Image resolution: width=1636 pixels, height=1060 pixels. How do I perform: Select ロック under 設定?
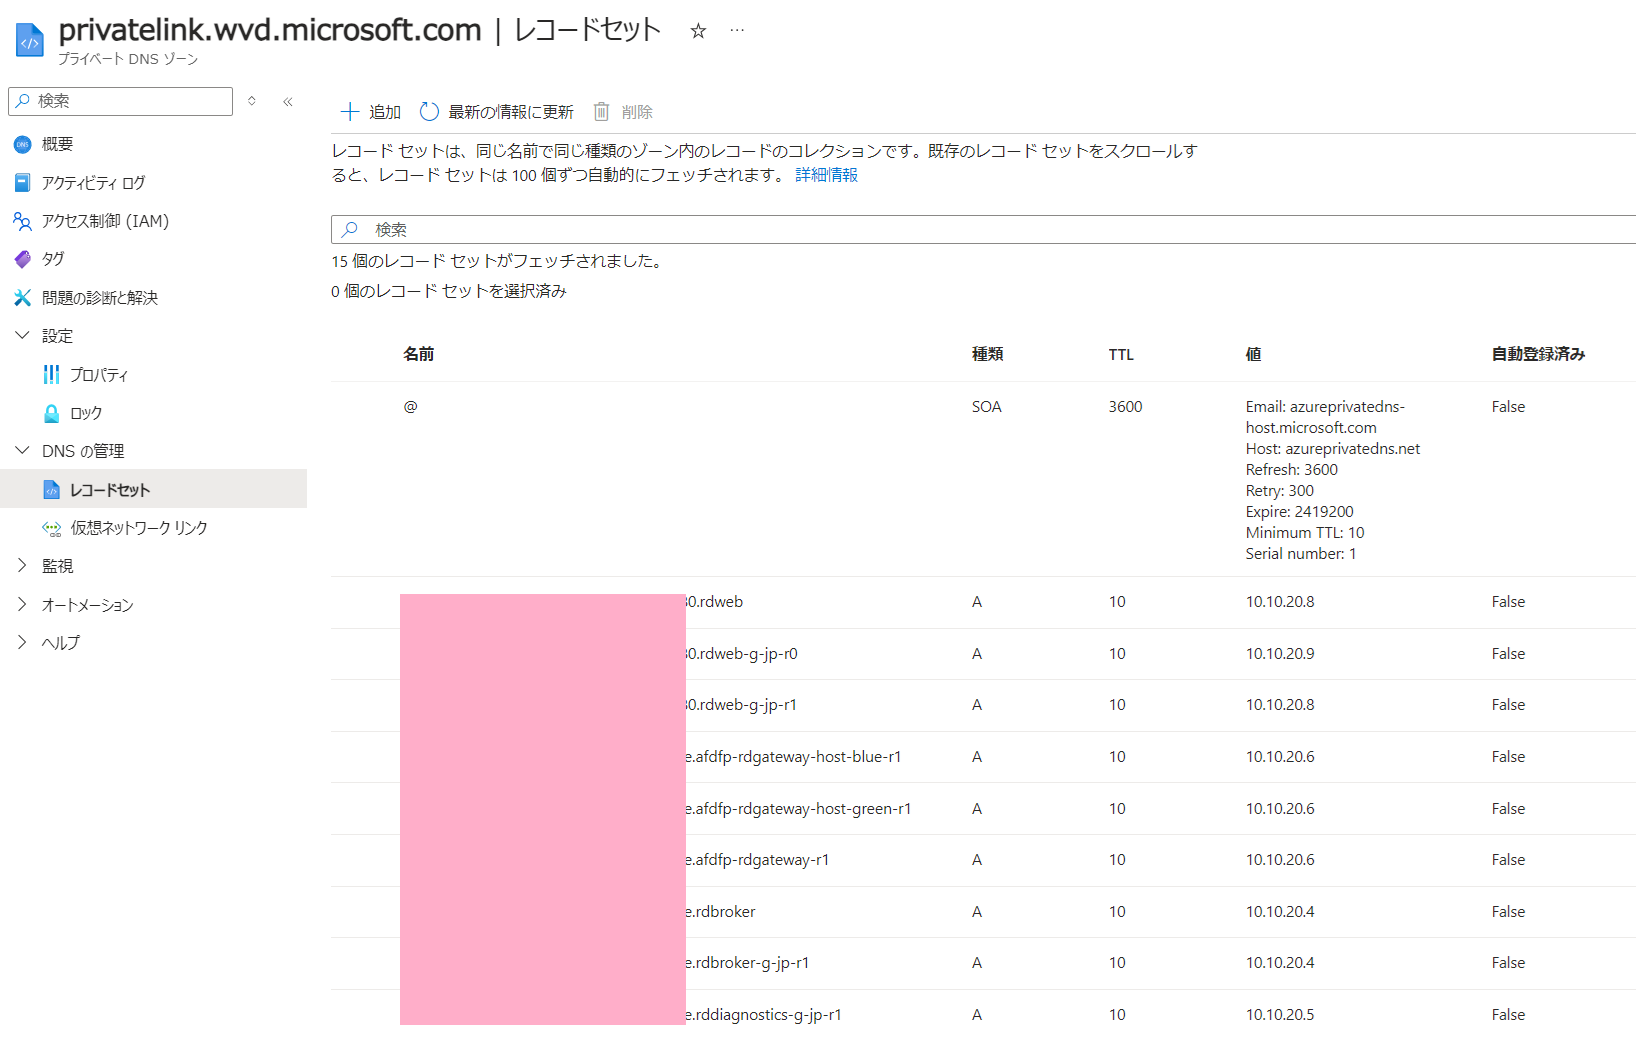tap(86, 413)
